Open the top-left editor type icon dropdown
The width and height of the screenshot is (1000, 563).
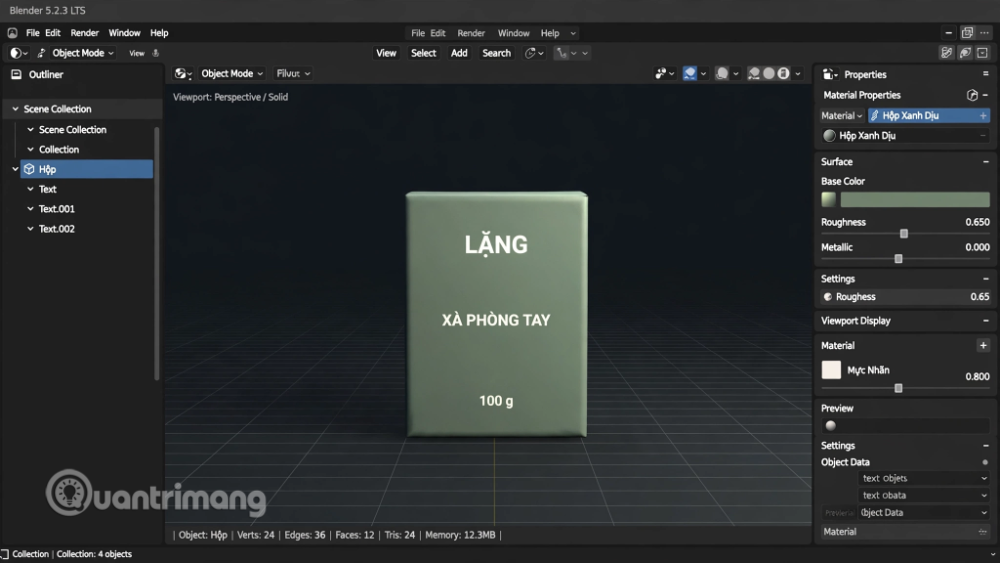pyautogui.click(x=18, y=53)
